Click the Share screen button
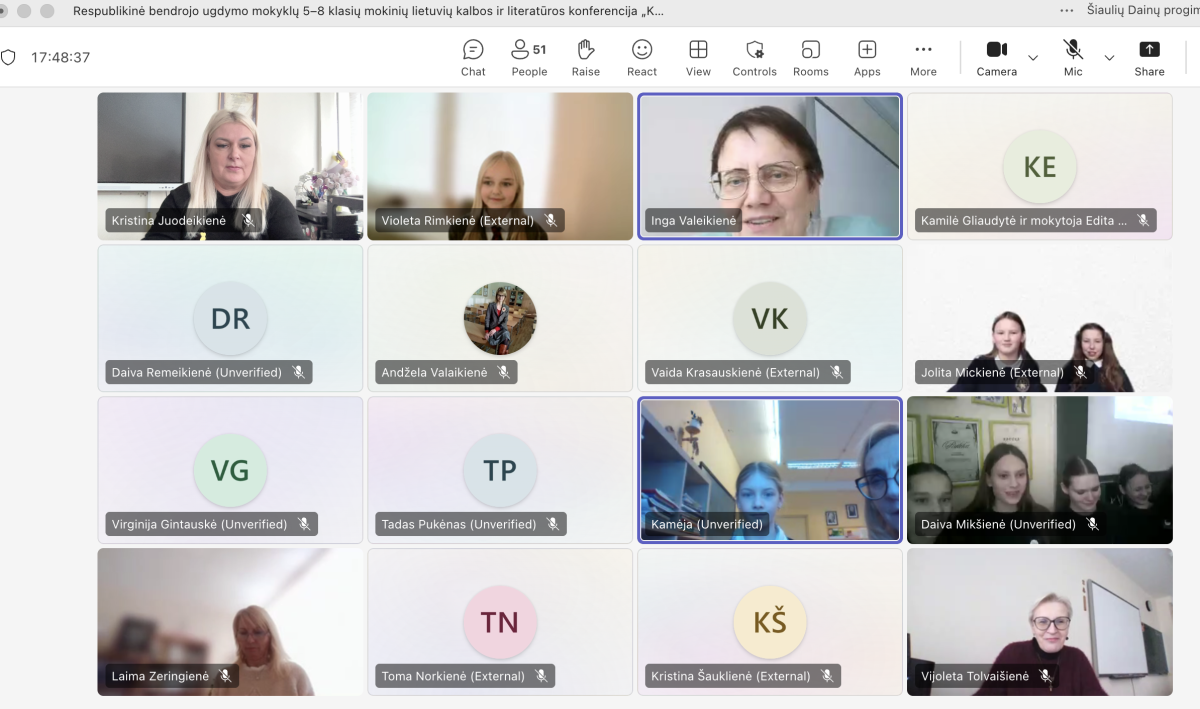Screen dimensions: 1200x709 tap(1149, 57)
